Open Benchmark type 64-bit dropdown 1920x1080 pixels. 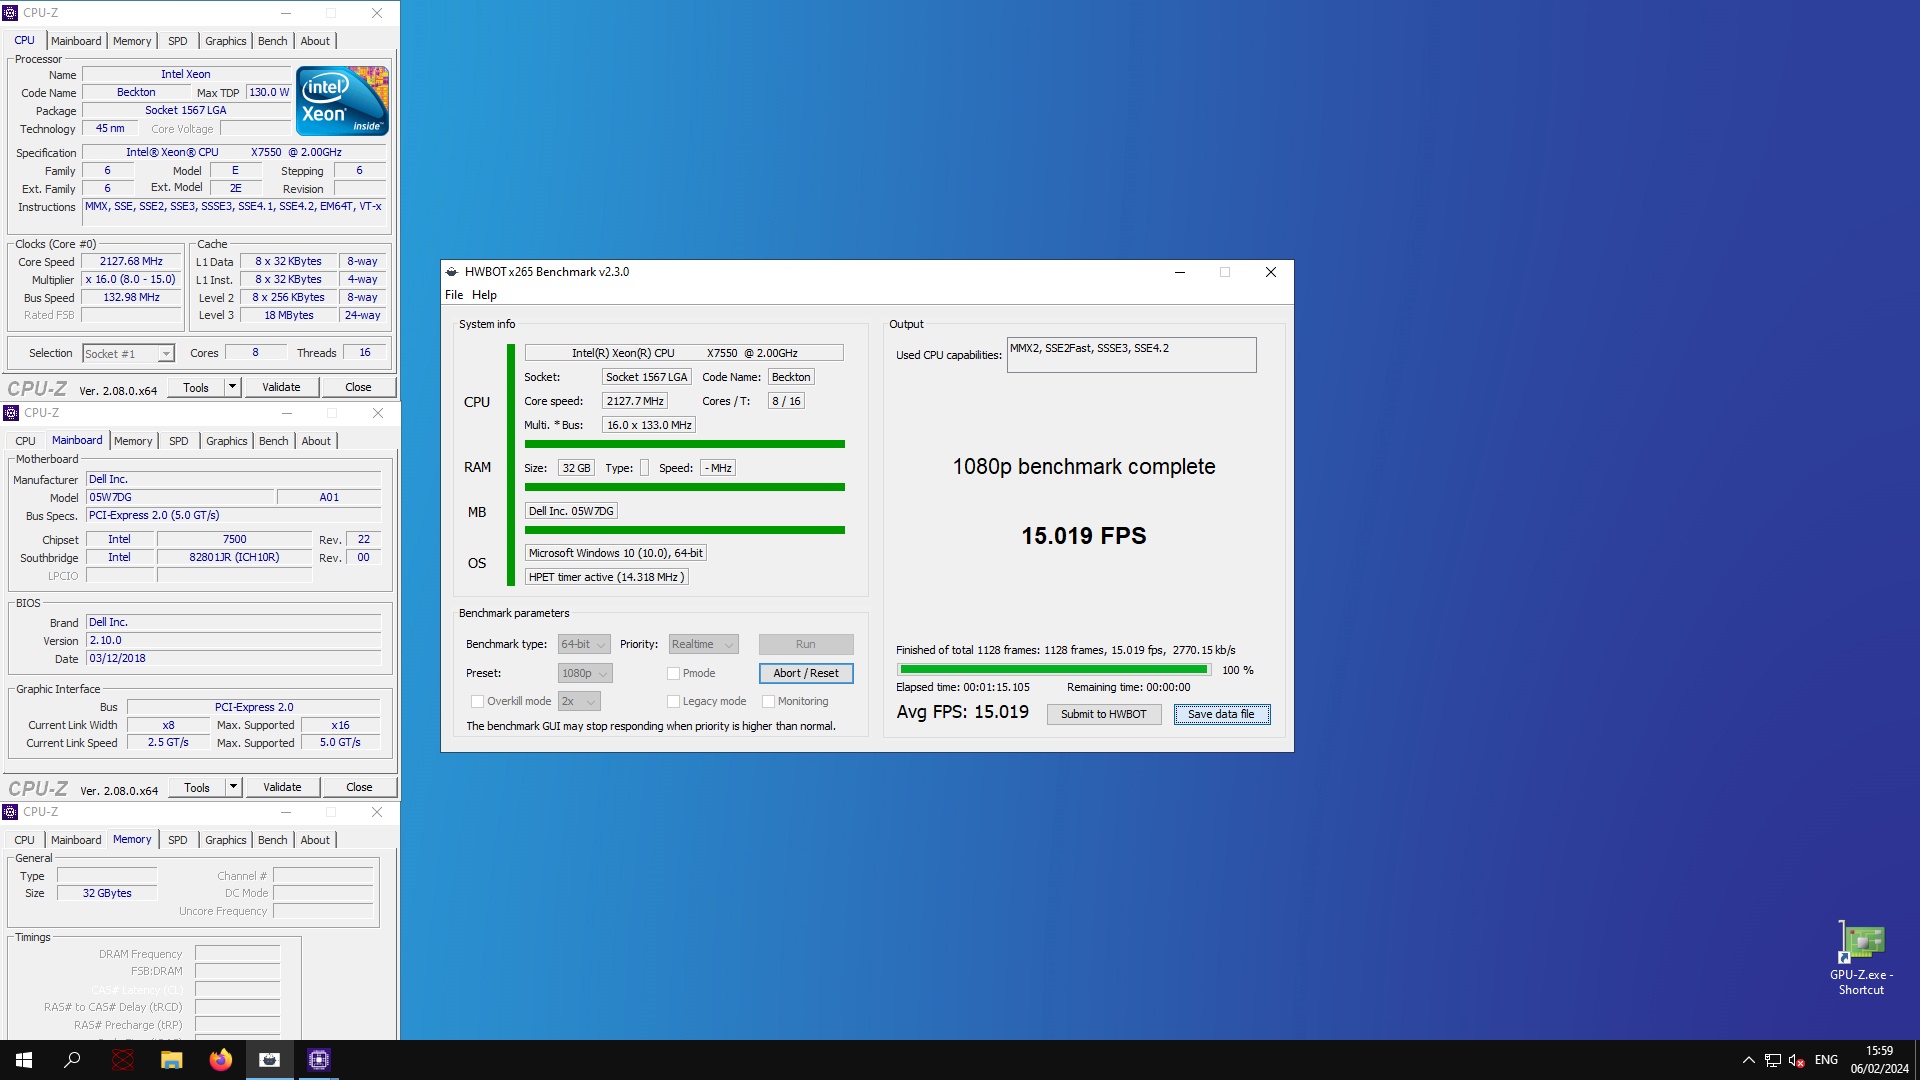pos(584,644)
